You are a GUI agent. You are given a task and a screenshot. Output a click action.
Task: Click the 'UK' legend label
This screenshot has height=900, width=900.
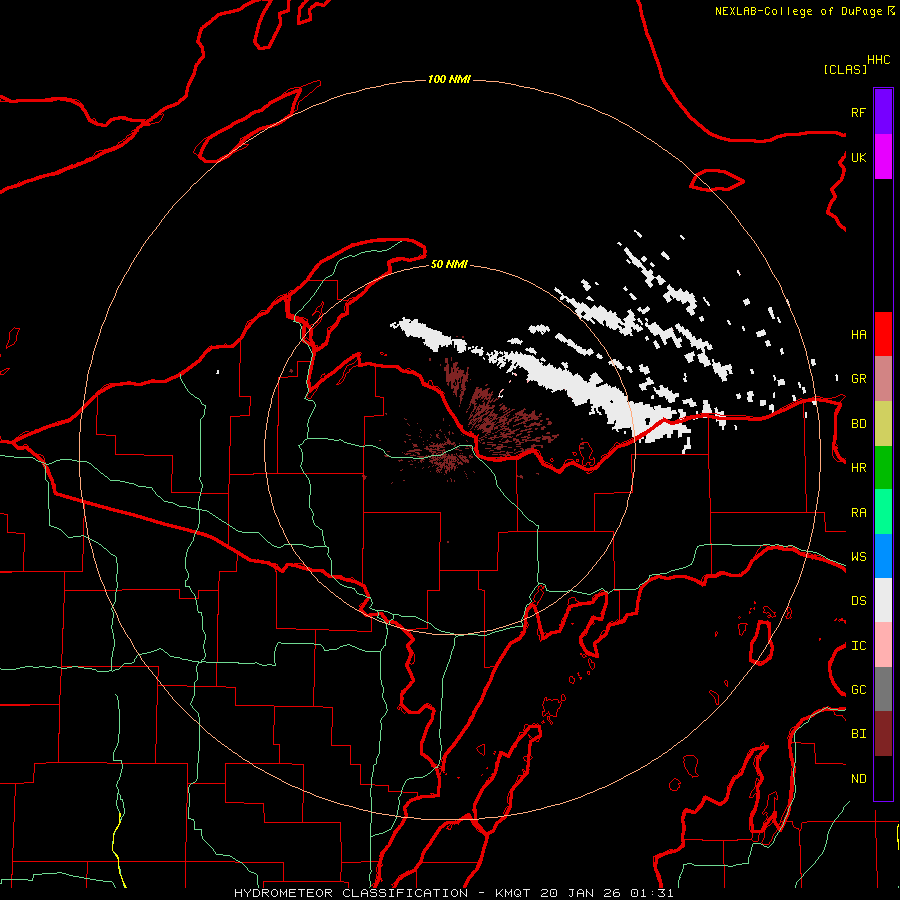(858, 157)
